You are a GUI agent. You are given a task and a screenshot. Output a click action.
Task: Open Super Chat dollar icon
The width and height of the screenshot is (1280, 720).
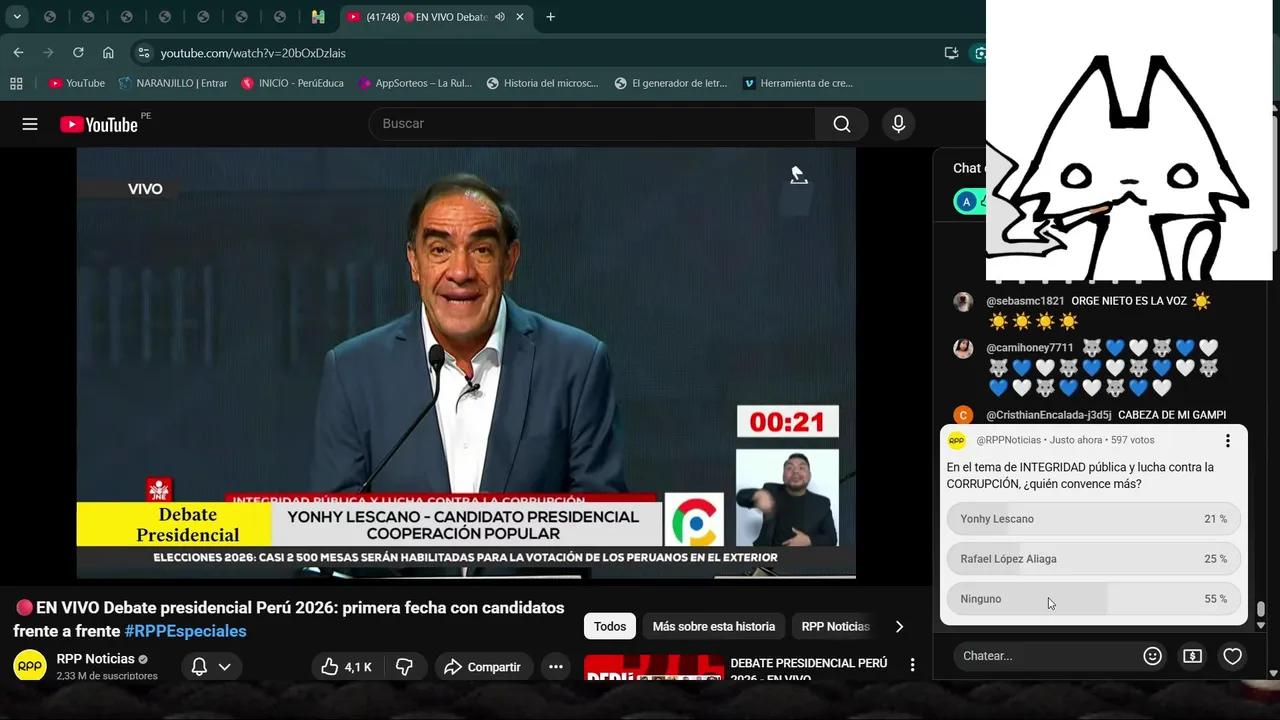pyautogui.click(x=1192, y=656)
